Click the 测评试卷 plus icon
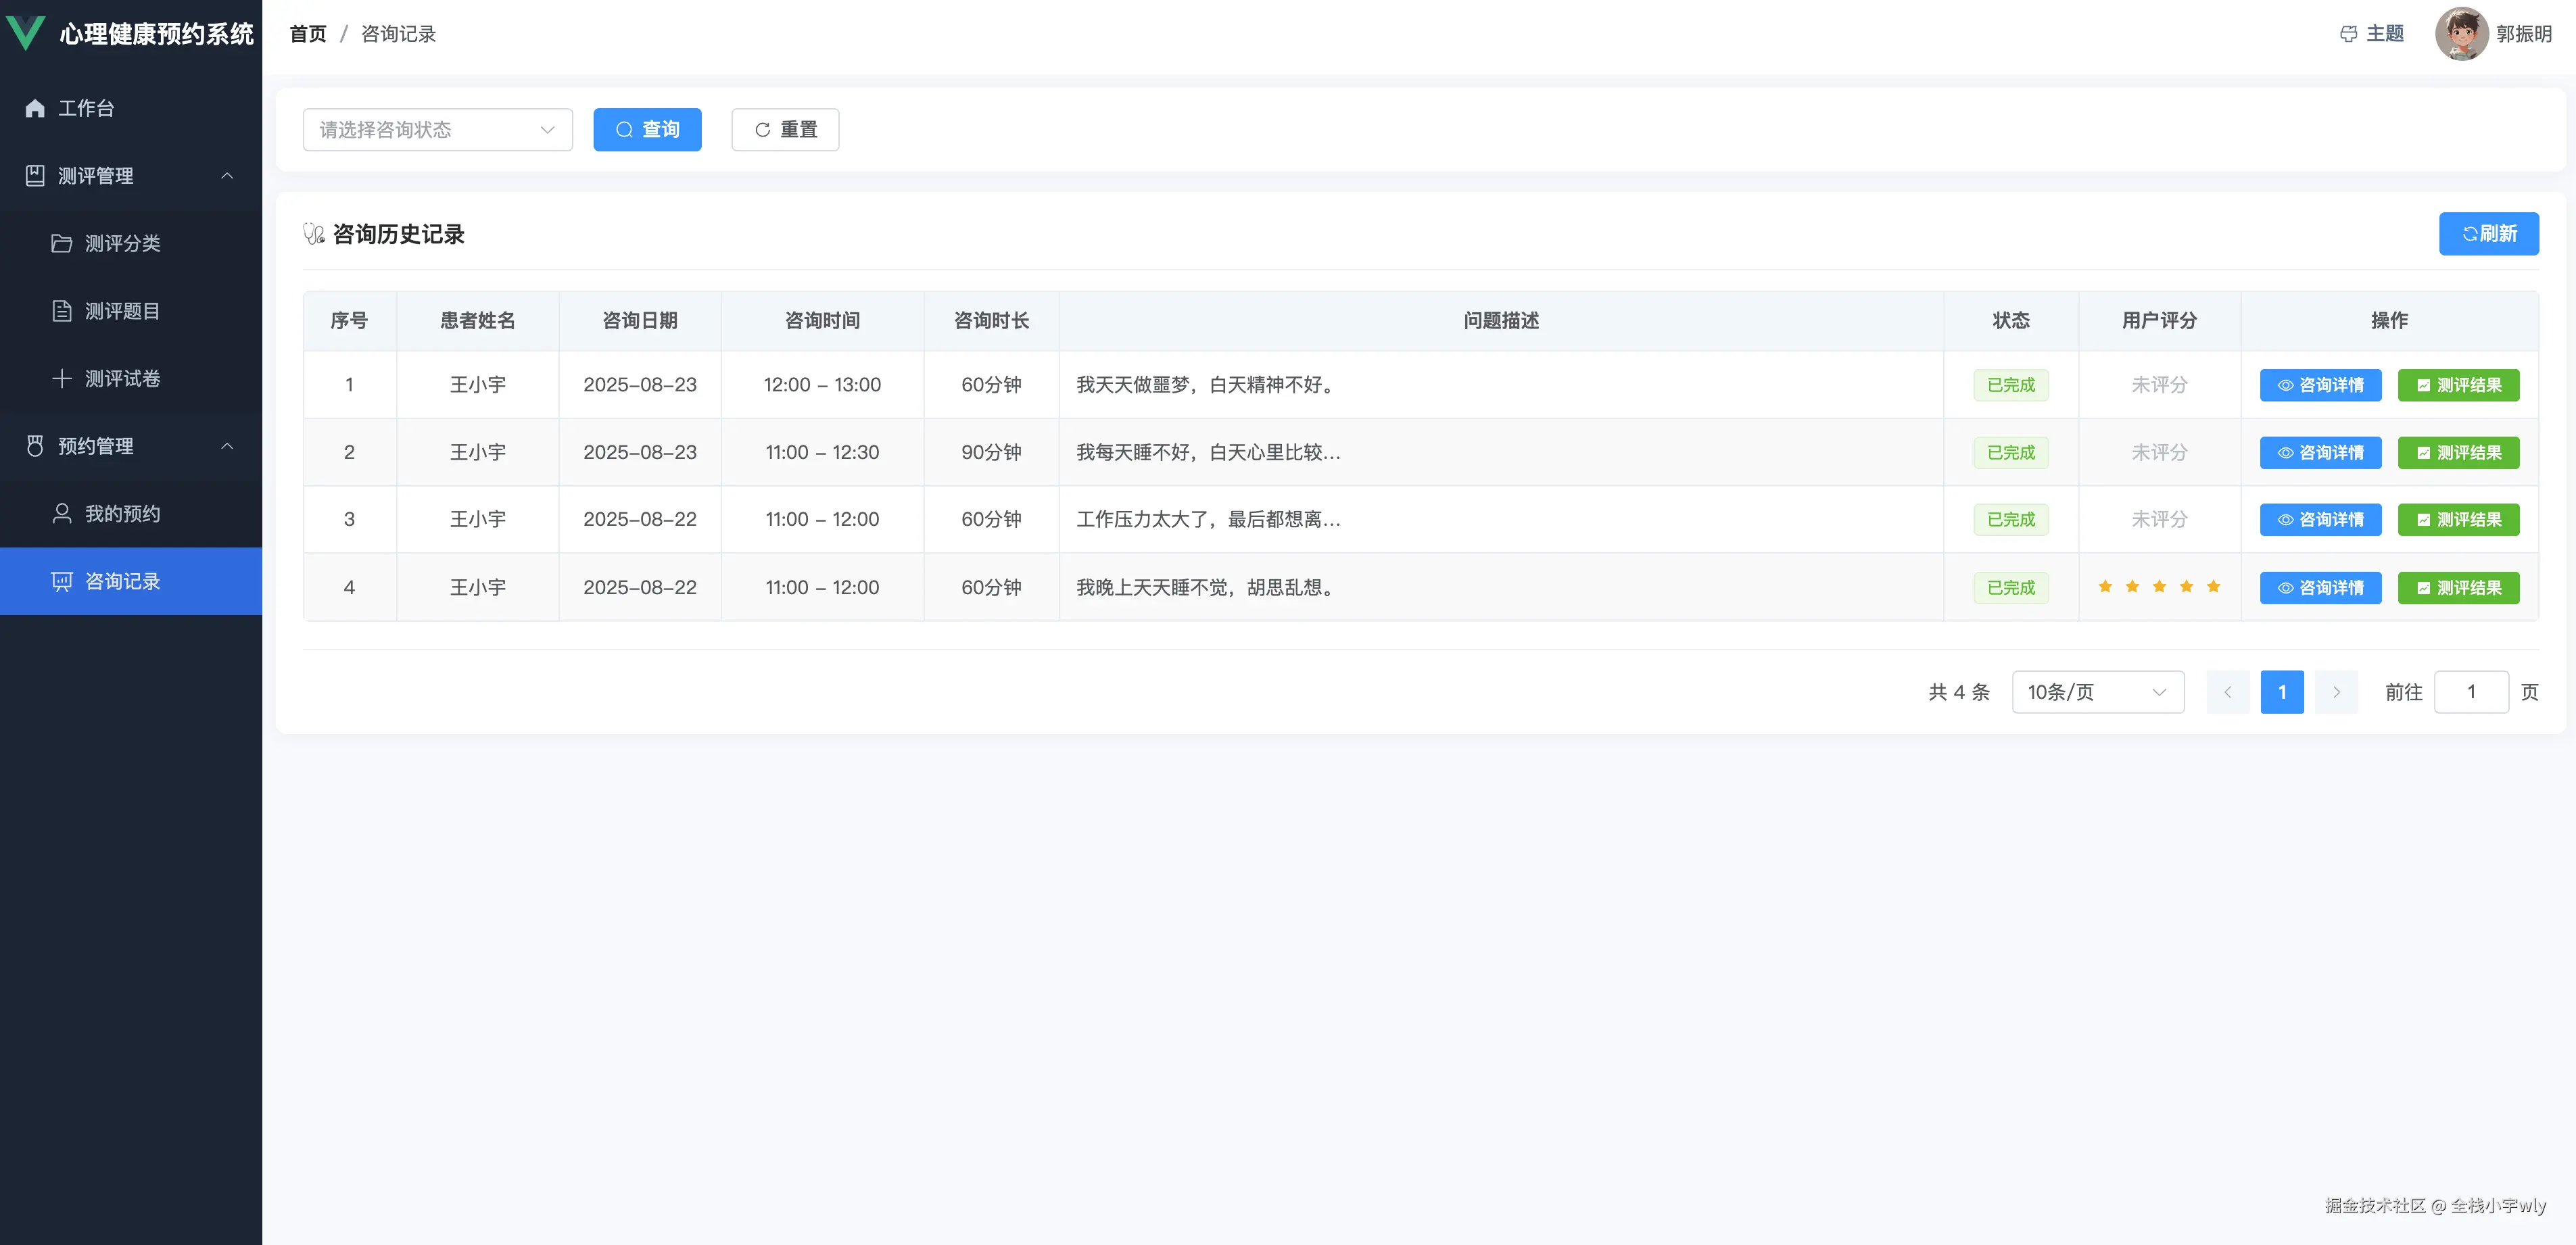This screenshot has width=2576, height=1245. tap(61, 378)
